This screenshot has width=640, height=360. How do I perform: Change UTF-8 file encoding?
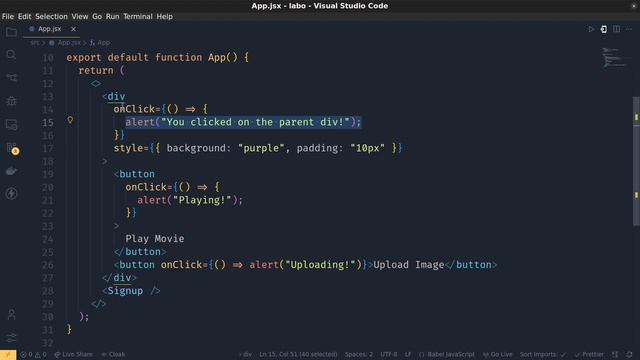coord(389,355)
